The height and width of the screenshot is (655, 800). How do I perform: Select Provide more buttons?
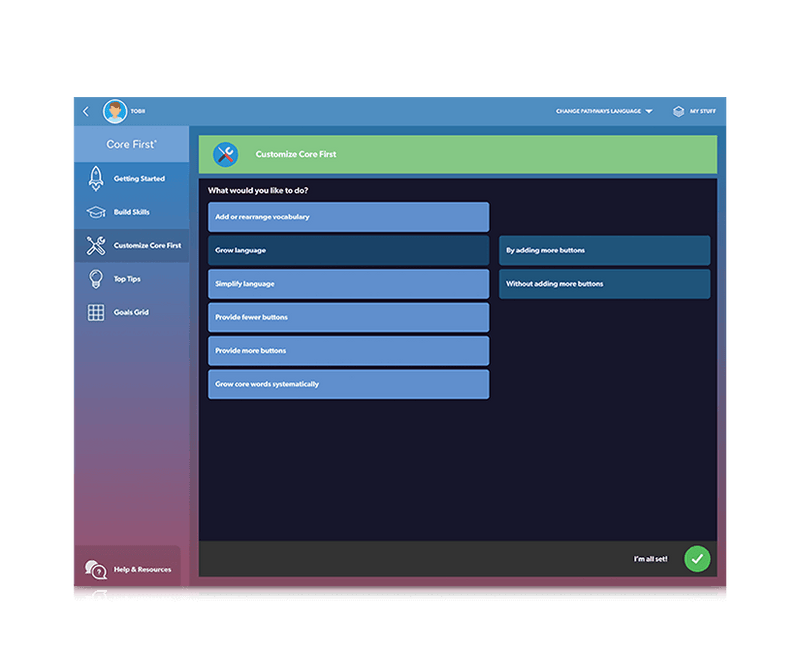pyautogui.click(x=348, y=350)
